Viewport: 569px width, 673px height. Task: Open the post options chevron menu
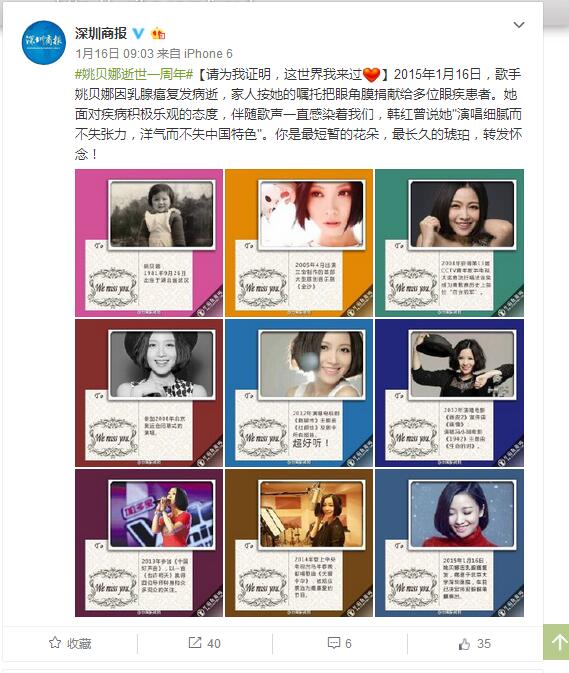519,25
